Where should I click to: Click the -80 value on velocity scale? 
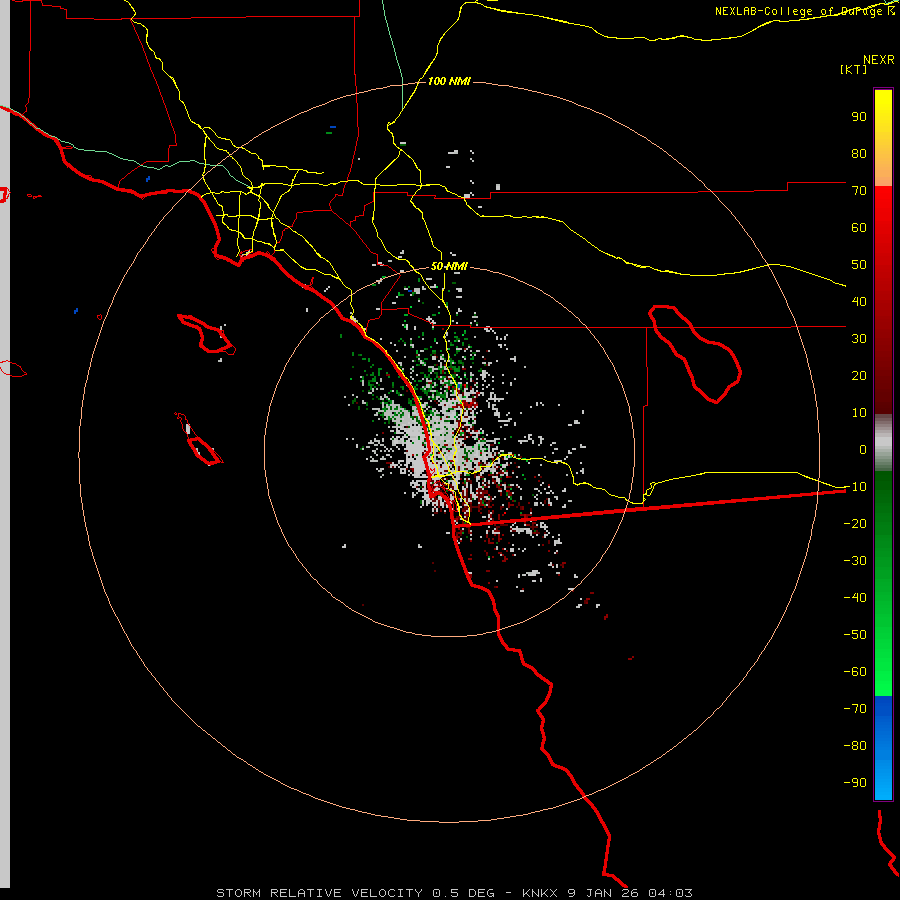tap(855, 746)
